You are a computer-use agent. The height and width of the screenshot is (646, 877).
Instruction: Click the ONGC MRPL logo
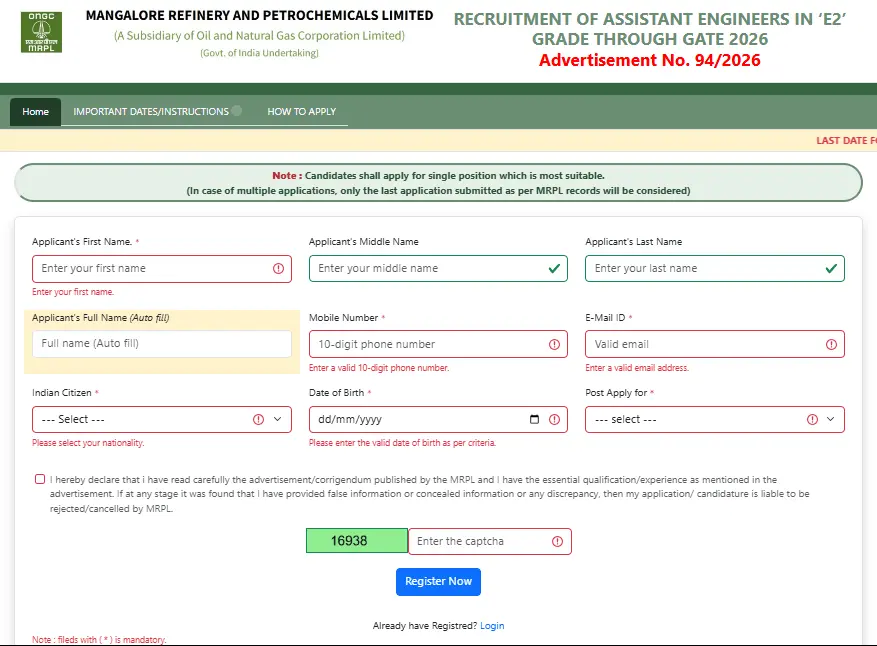(41, 32)
